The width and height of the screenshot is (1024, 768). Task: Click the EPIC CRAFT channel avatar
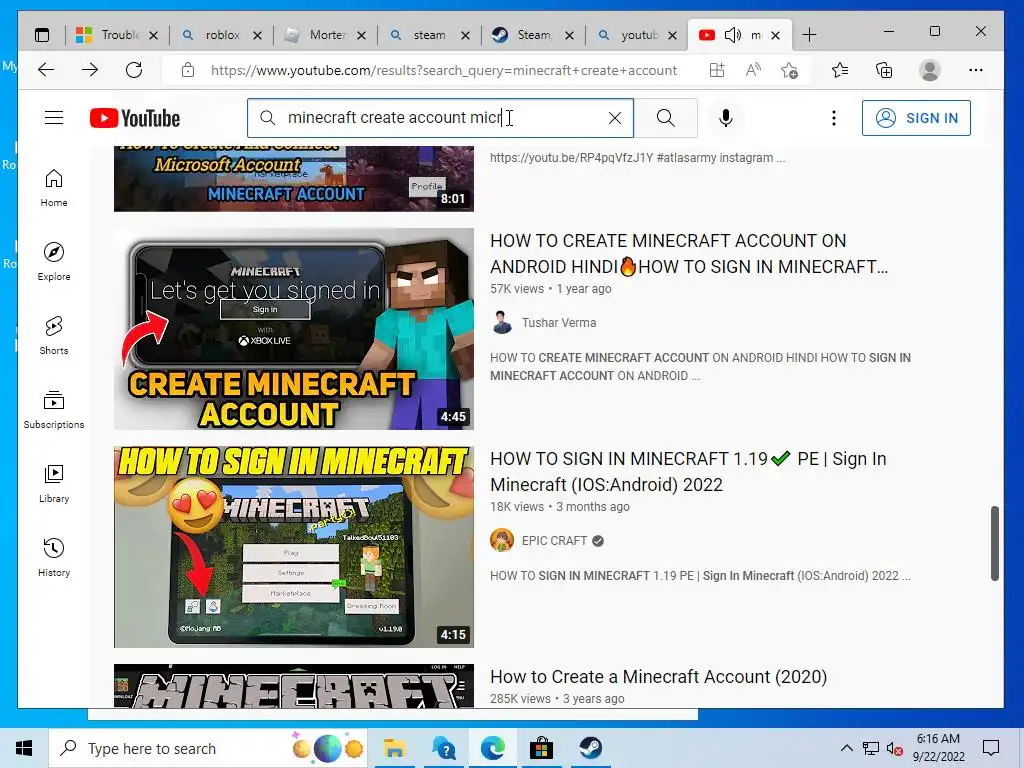tap(502, 541)
